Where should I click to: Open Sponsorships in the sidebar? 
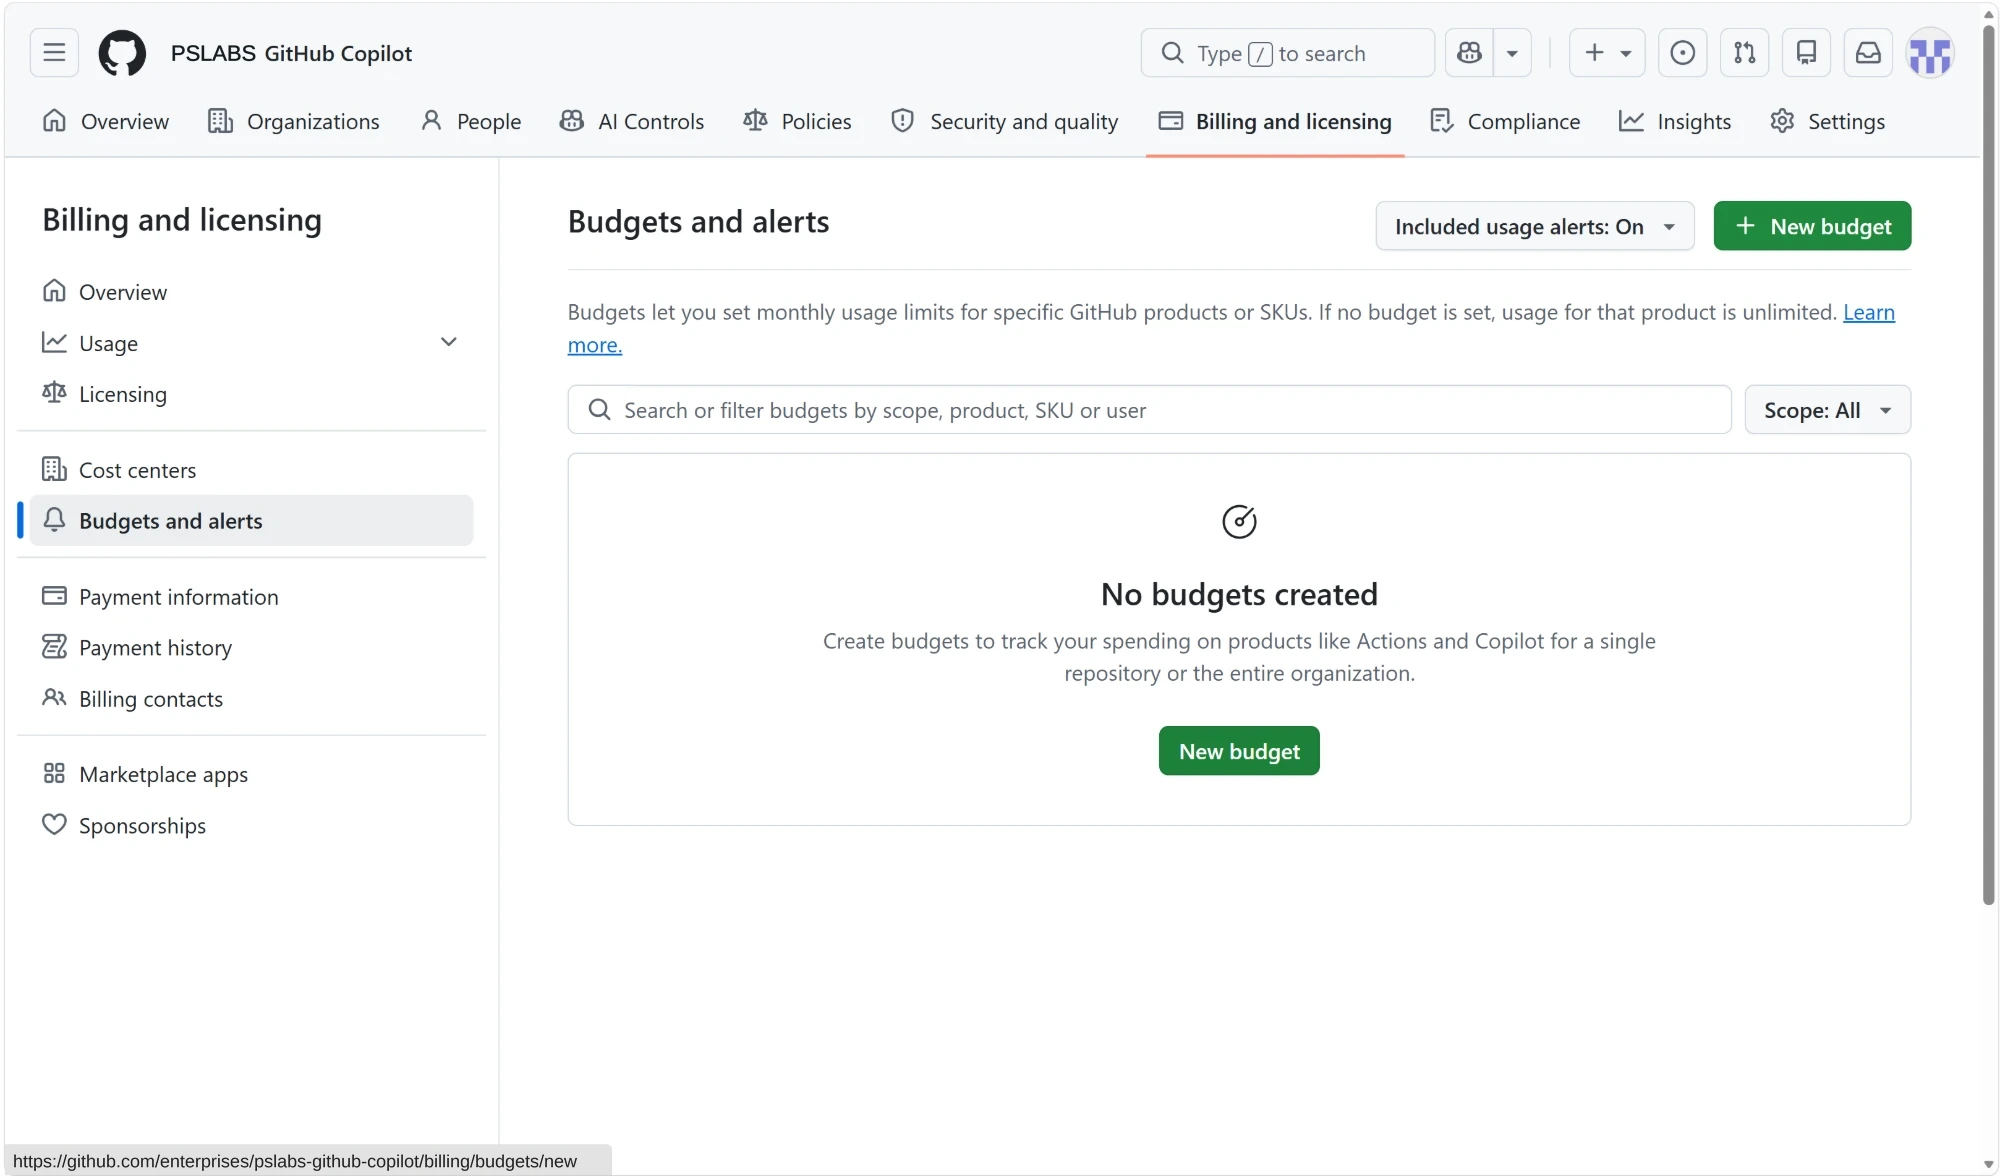point(251,826)
